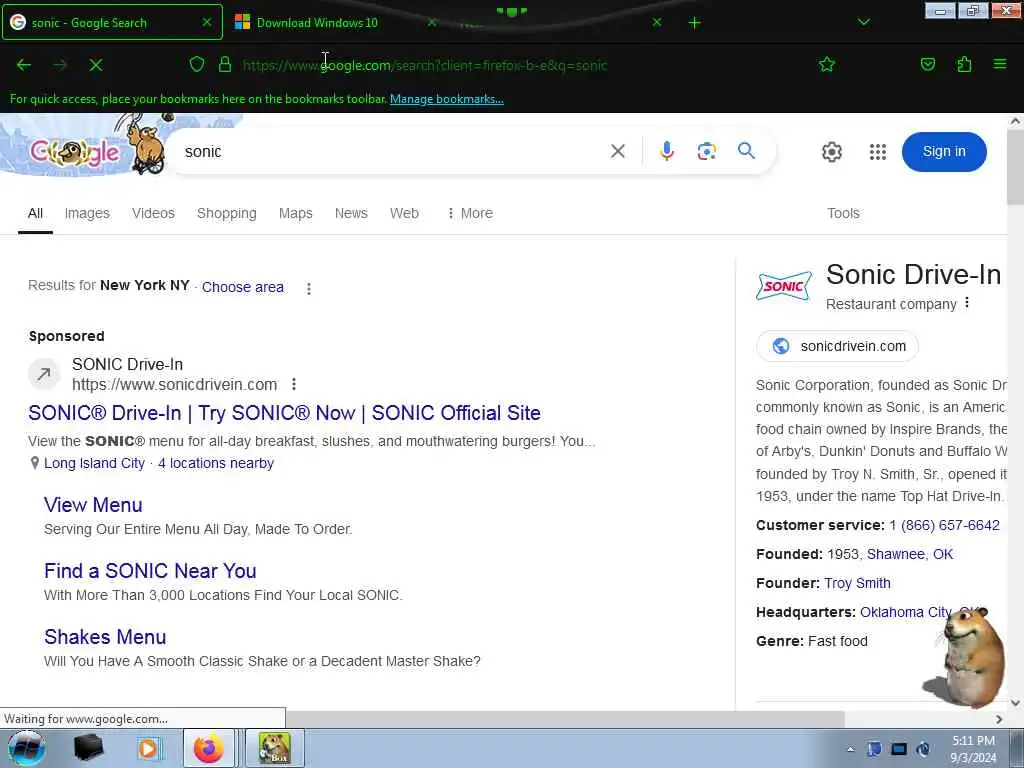The height and width of the screenshot is (768, 1024).
Task: Click inside the Google search field
Action: (x=392, y=152)
